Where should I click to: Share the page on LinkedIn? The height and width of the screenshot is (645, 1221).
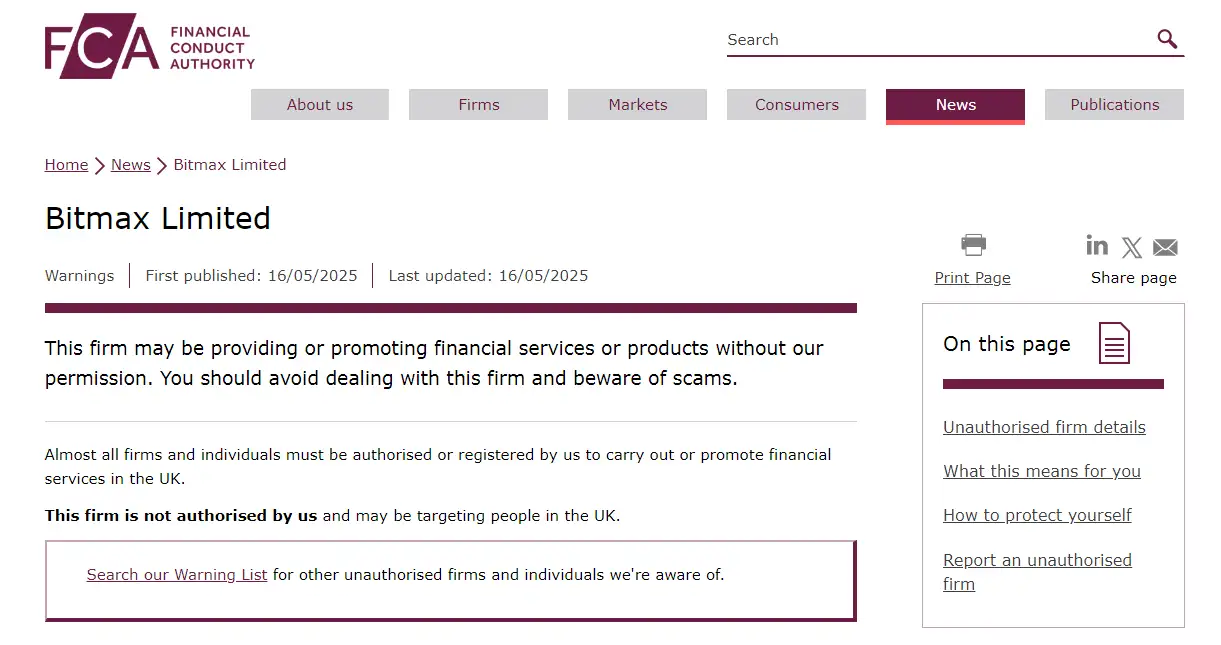click(1097, 245)
